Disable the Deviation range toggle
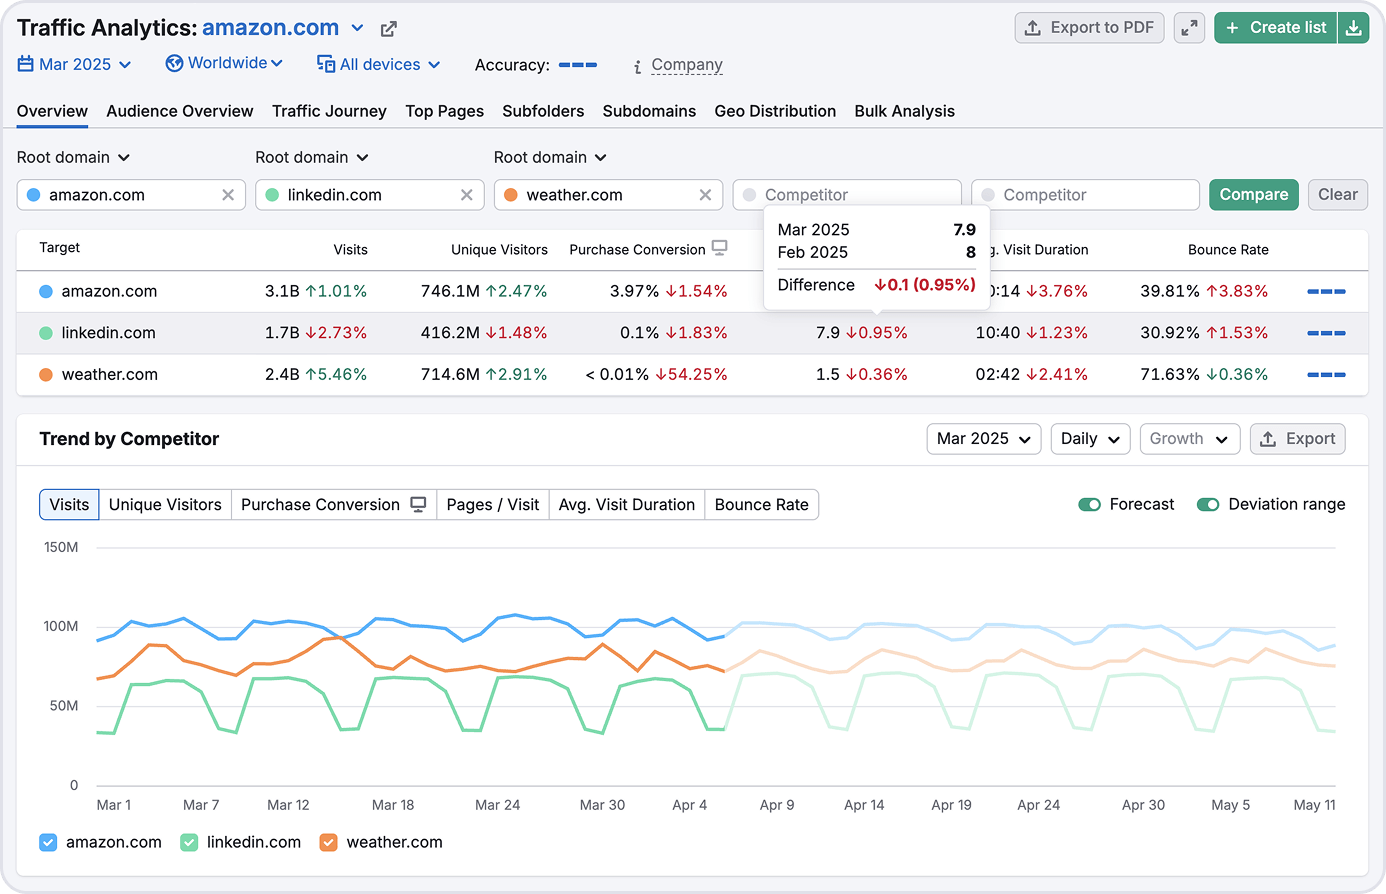This screenshot has width=1386, height=894. pyautogui.click(x=1208, y=505)
